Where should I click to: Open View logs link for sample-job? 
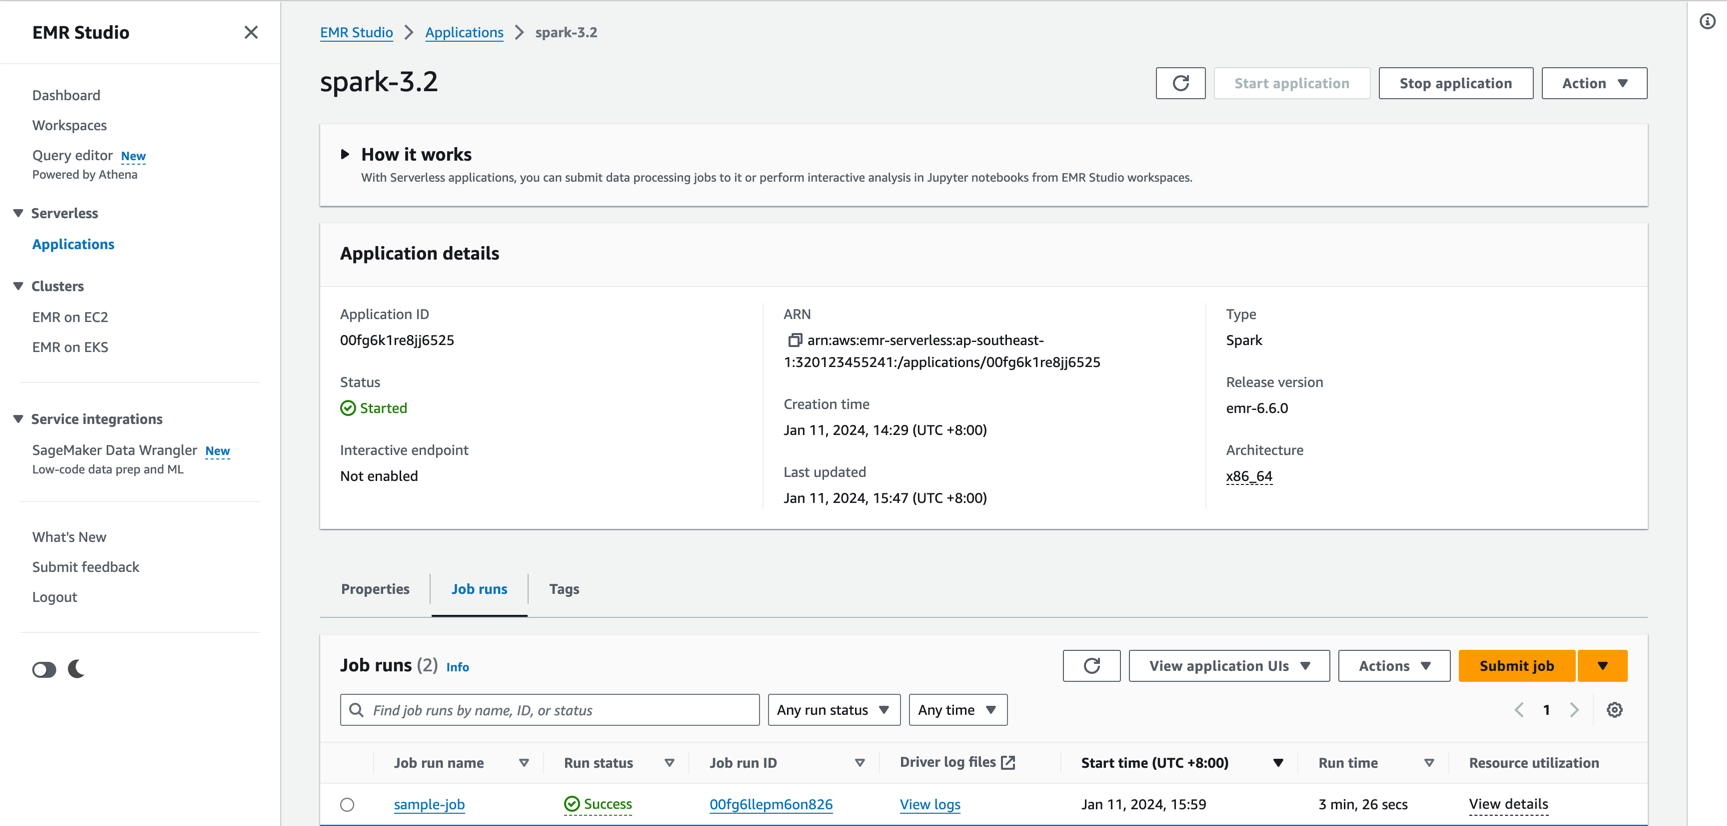[930, 805]
